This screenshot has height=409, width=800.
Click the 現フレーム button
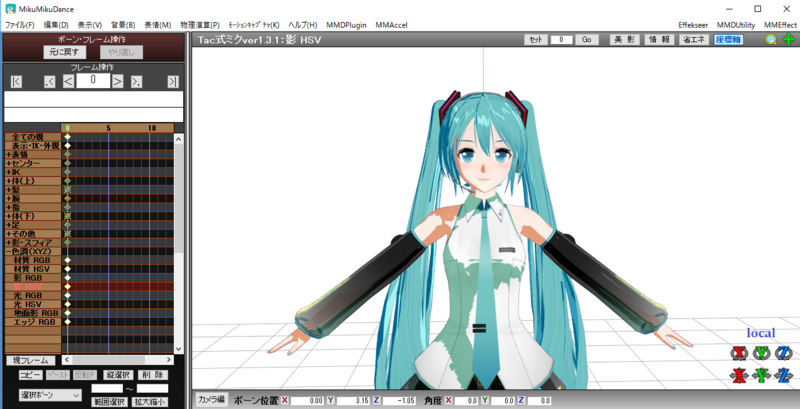31,361
